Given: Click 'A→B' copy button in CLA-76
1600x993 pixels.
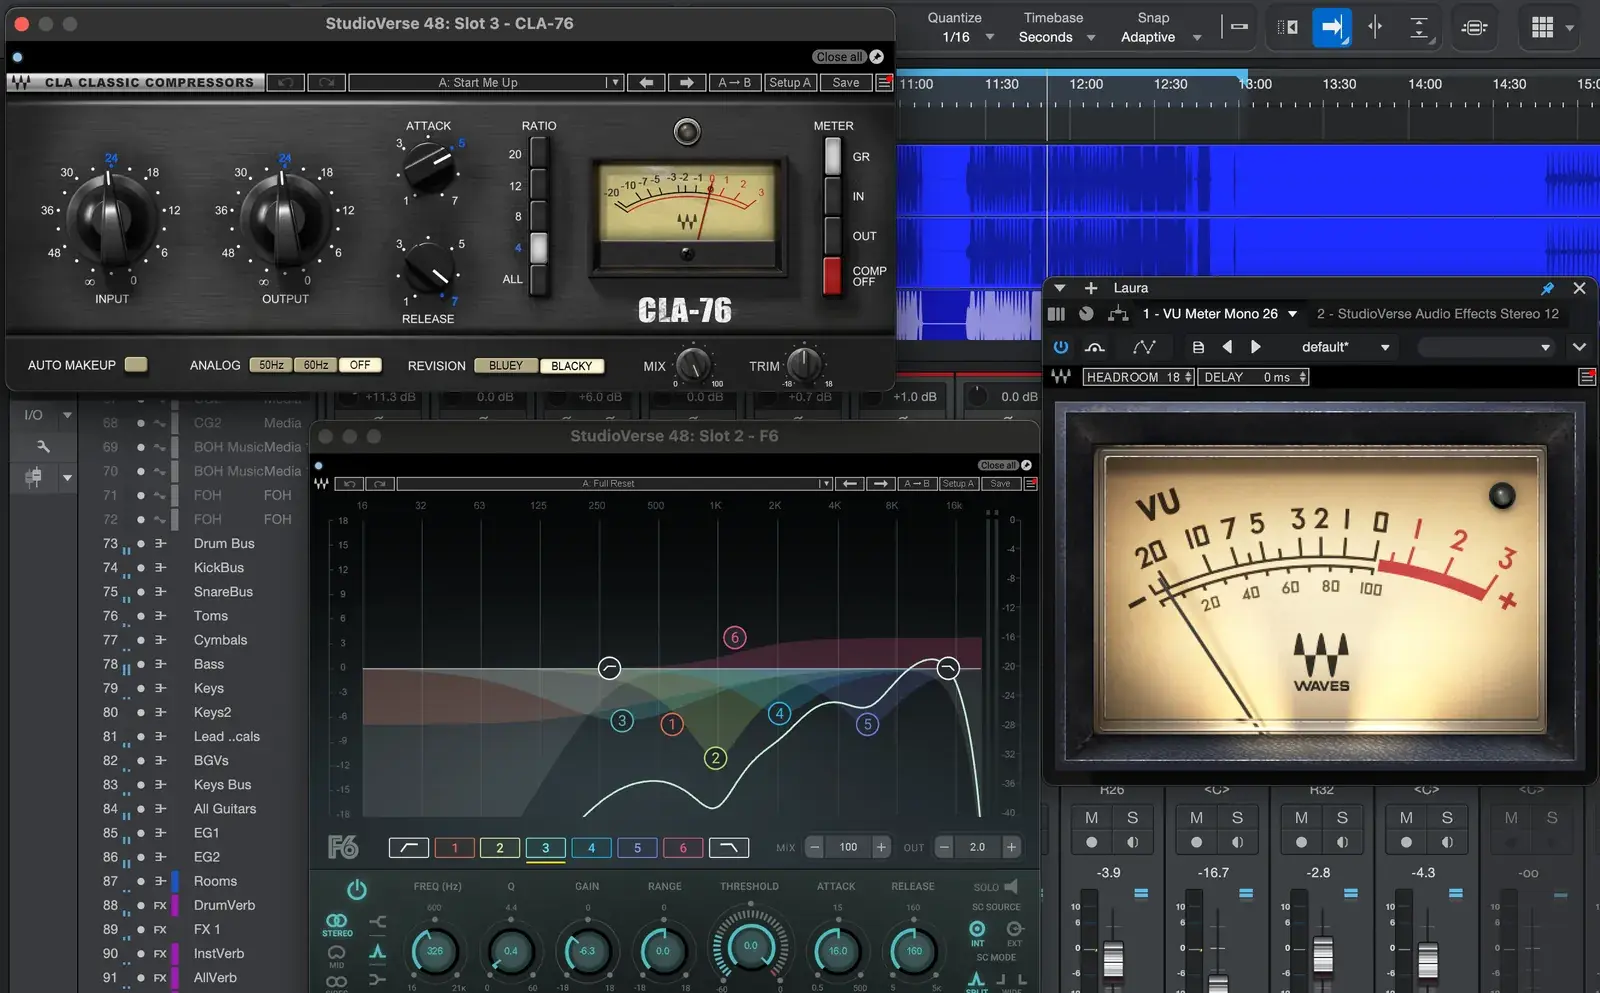Looking at the screenshot, I should [735, 83].
